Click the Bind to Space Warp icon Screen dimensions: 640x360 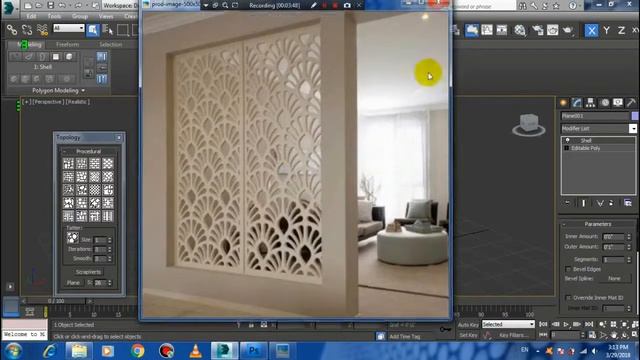[x=42, y=30]
